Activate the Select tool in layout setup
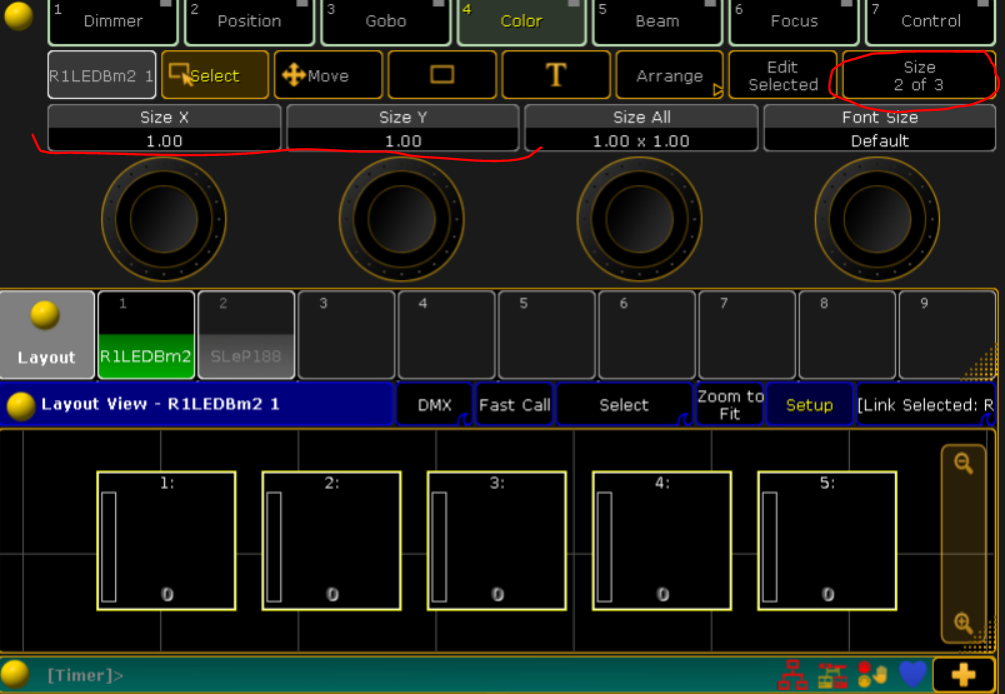Image resolution: width=1005 pixels, height=694 pixels. (x=215, y=75)
